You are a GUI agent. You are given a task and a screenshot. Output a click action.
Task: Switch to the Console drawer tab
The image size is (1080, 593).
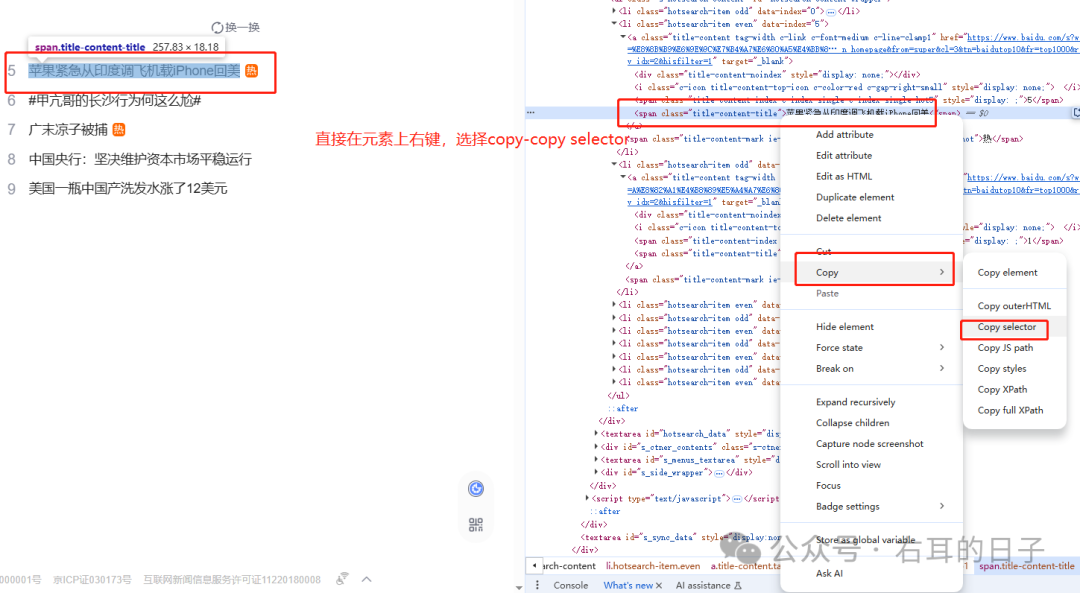point(571,586)
